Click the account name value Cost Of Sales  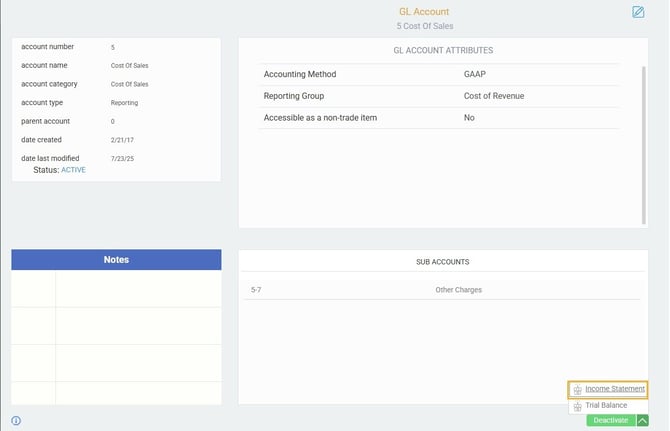(x=129, y=66)
